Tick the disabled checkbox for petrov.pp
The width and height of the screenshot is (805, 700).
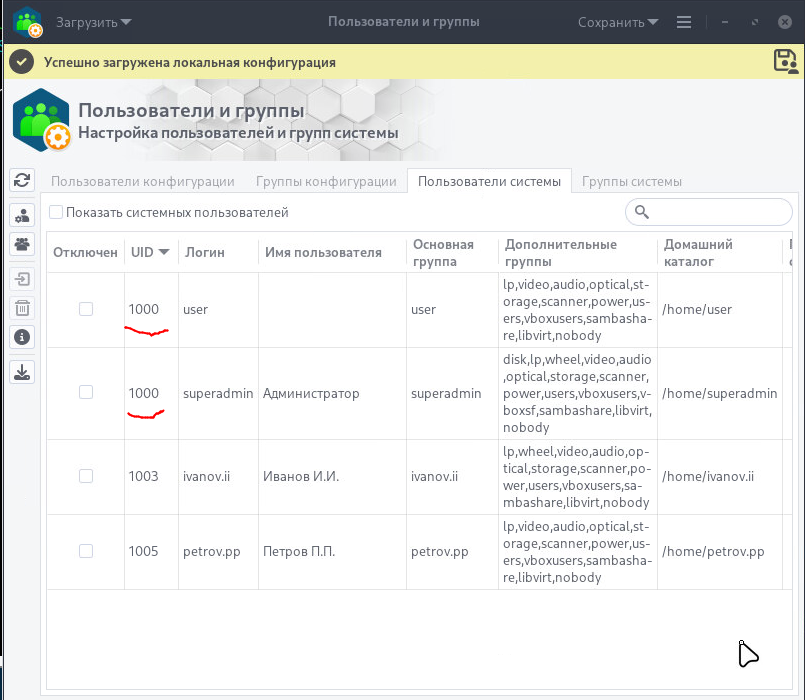coord(86,551)
